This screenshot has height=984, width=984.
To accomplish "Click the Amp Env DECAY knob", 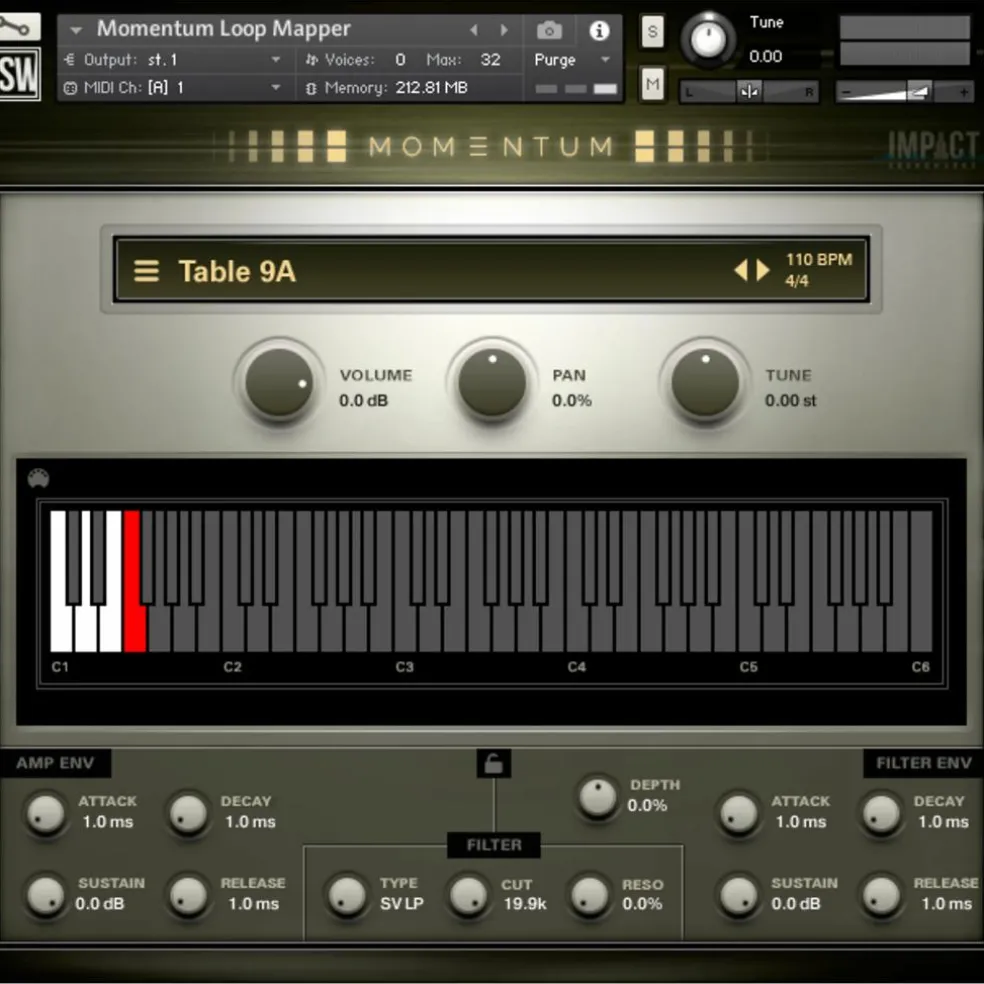I will click(x=188, y=813).
